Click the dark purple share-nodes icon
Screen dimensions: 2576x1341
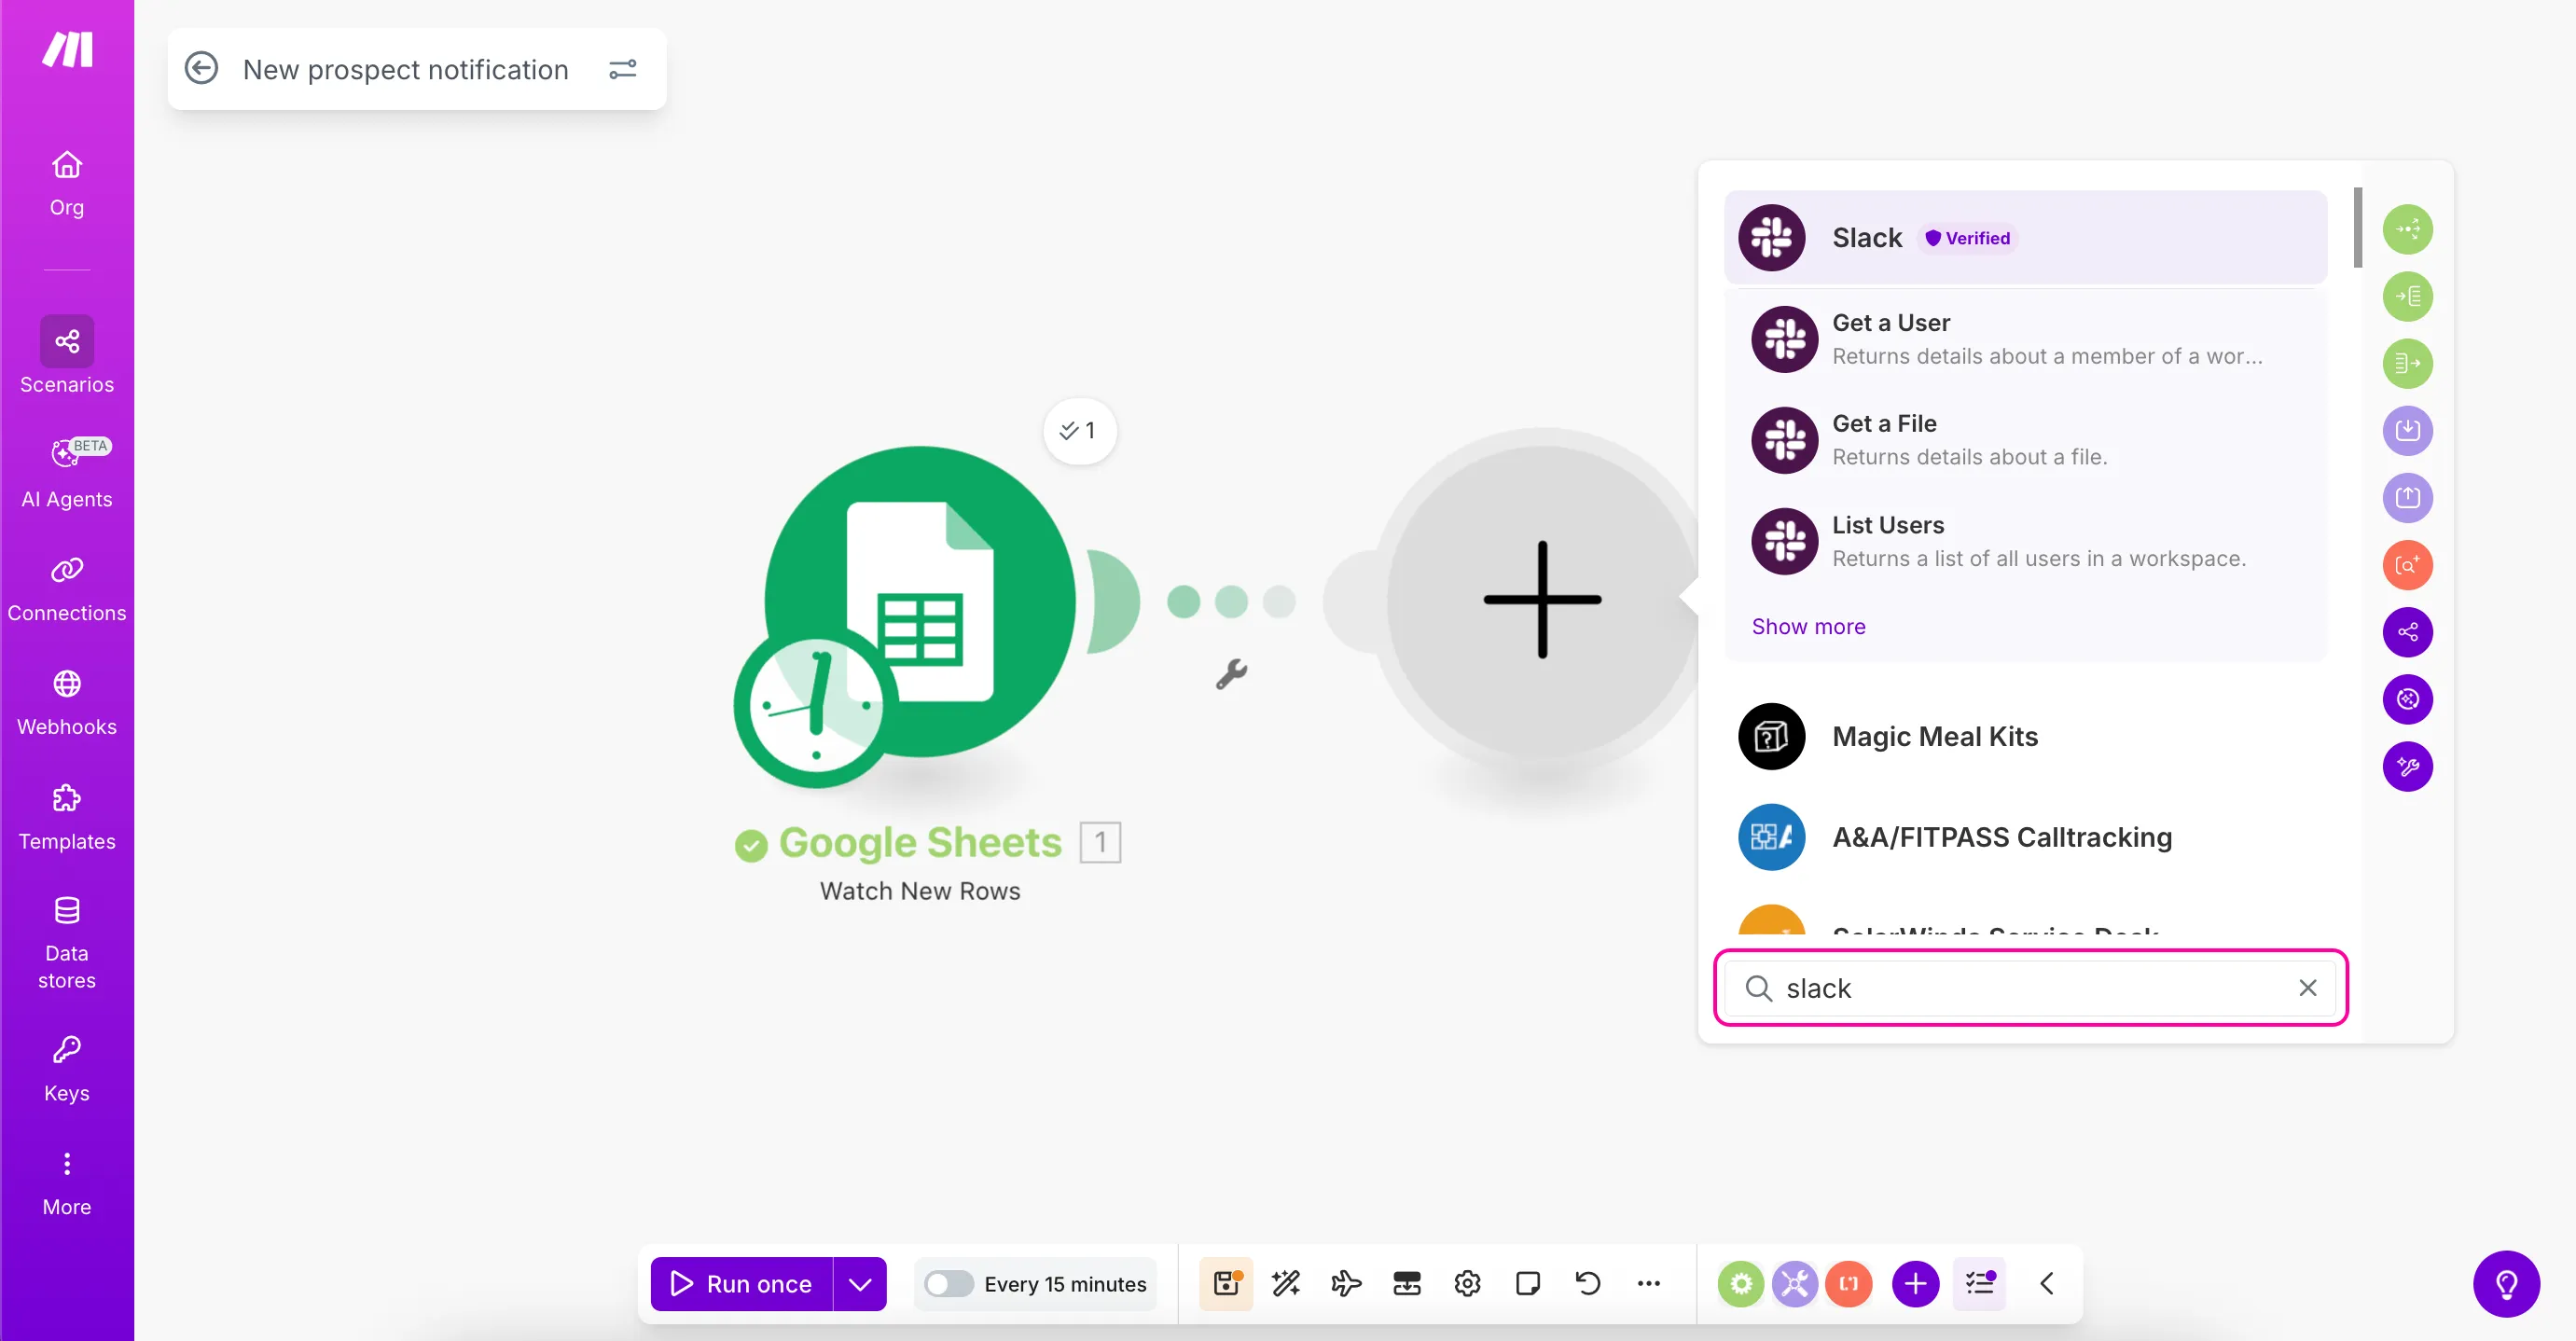pos(2407,632)
